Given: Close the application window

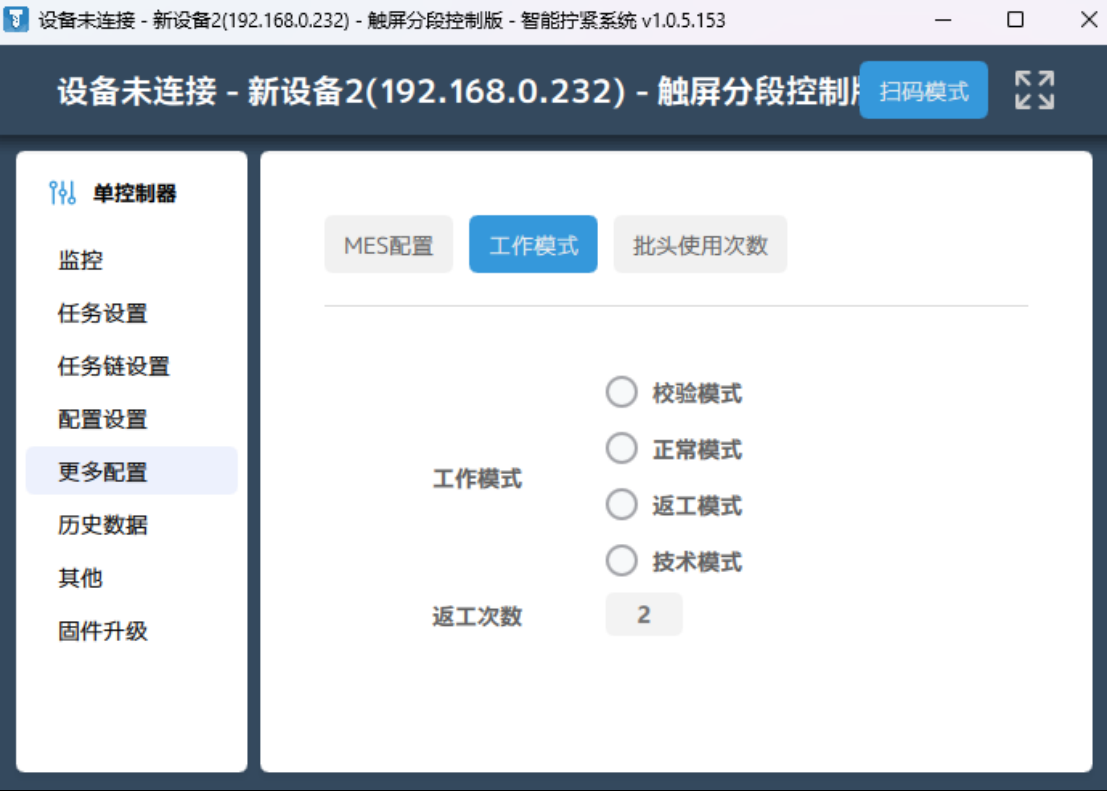Looking at the screenshot, I should coord(1089,20).
